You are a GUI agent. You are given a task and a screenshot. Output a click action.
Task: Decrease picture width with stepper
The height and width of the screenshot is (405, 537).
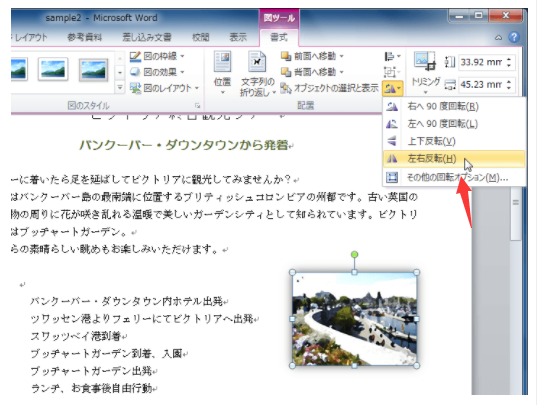pyautogui.click(x=510, y=88)
